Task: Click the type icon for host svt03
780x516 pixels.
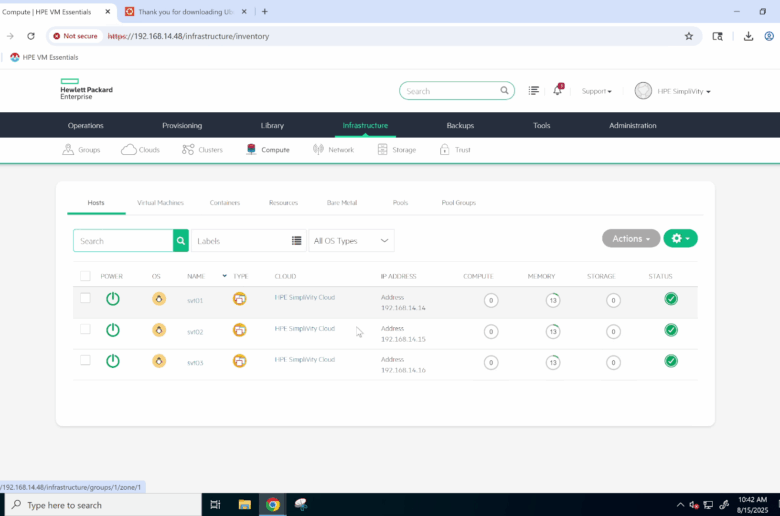Action: coord(239,361)
